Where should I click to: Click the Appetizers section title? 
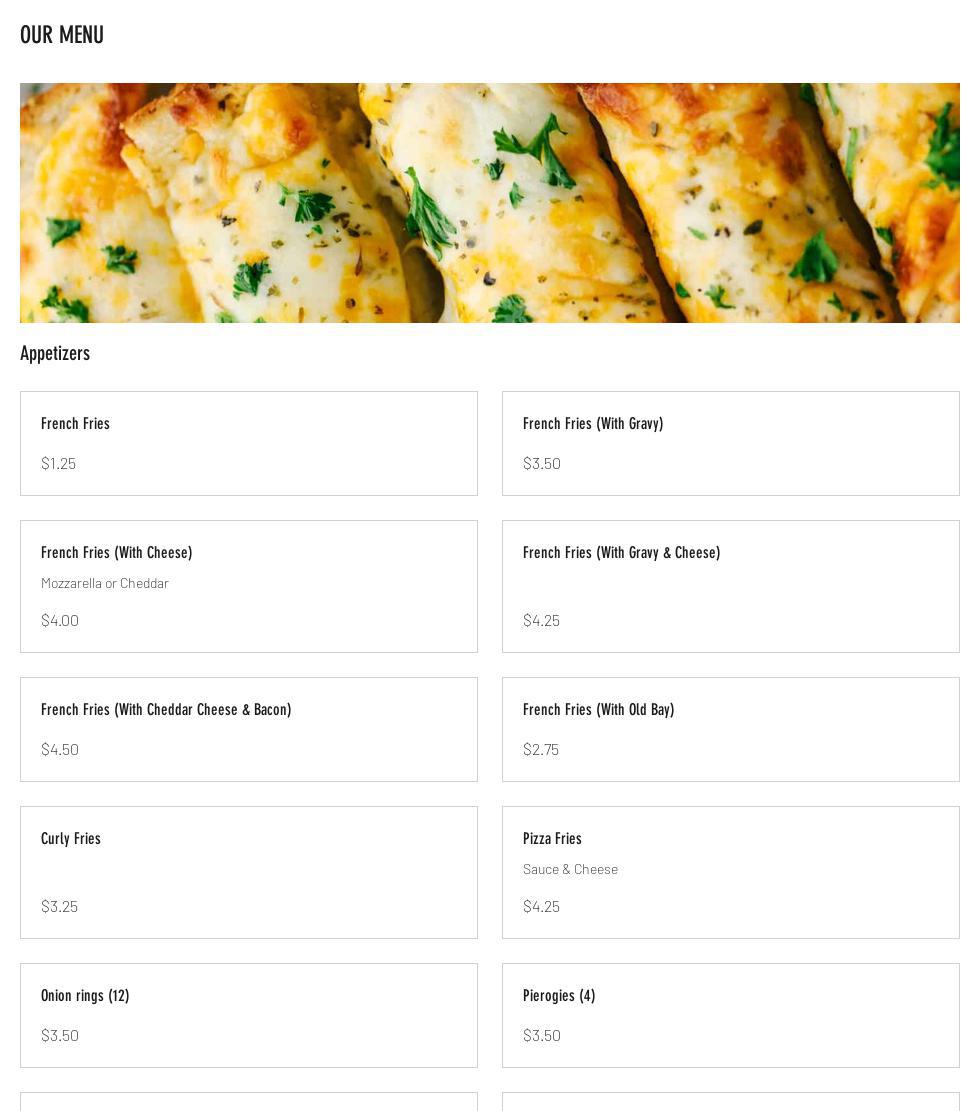point(55,353)
